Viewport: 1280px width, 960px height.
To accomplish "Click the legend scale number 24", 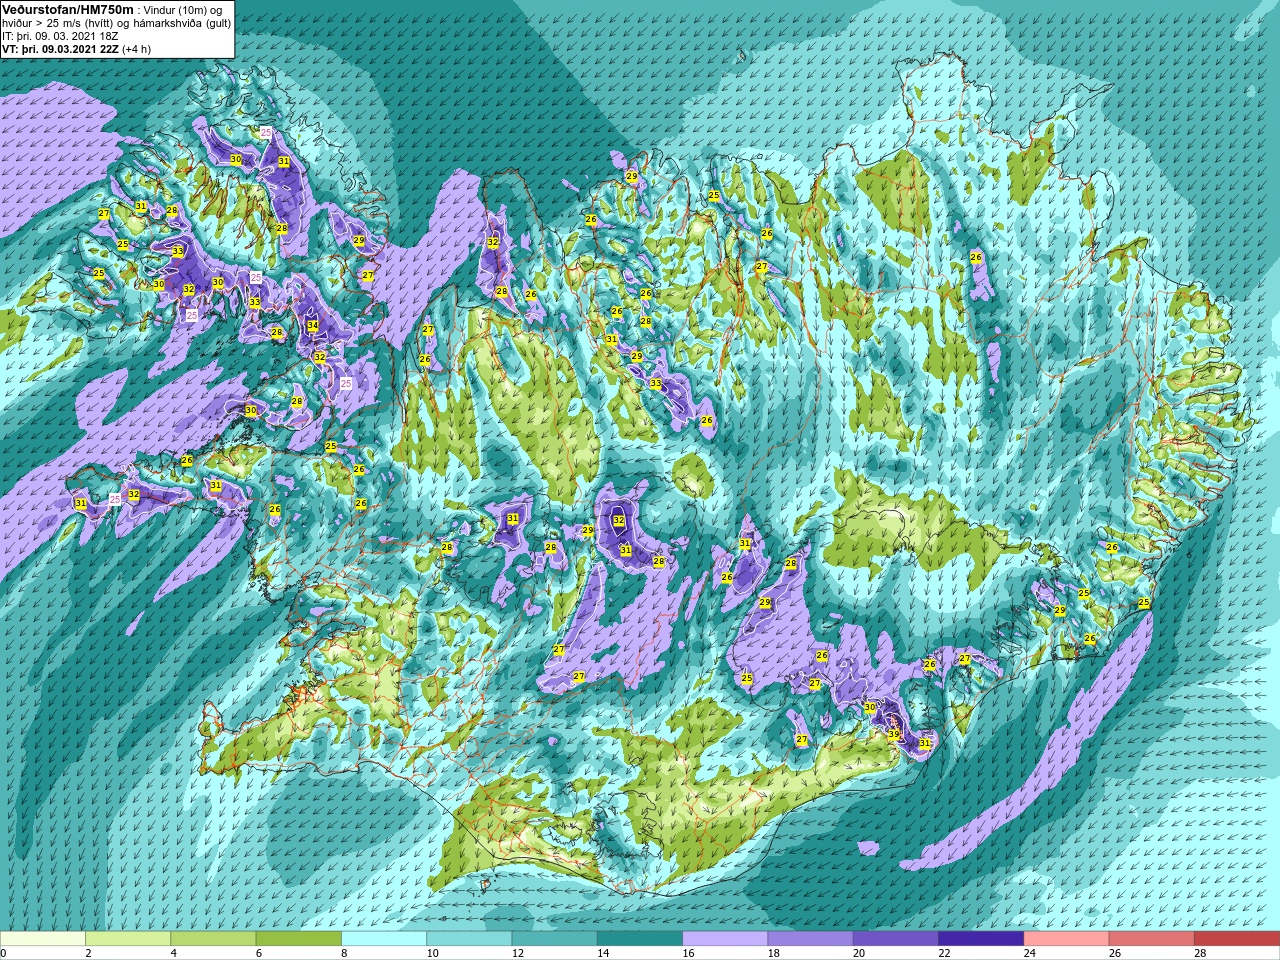I will 1029,954.
